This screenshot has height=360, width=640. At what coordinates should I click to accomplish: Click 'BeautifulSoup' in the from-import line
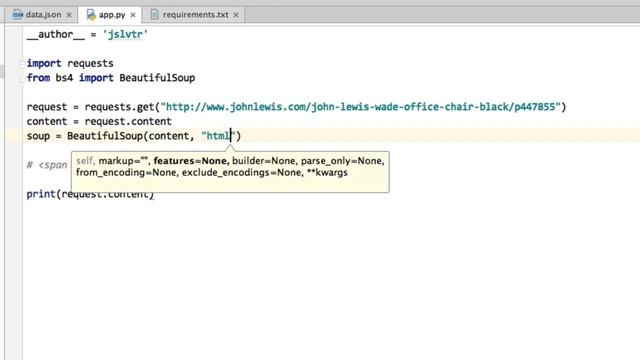pos(157,78)
